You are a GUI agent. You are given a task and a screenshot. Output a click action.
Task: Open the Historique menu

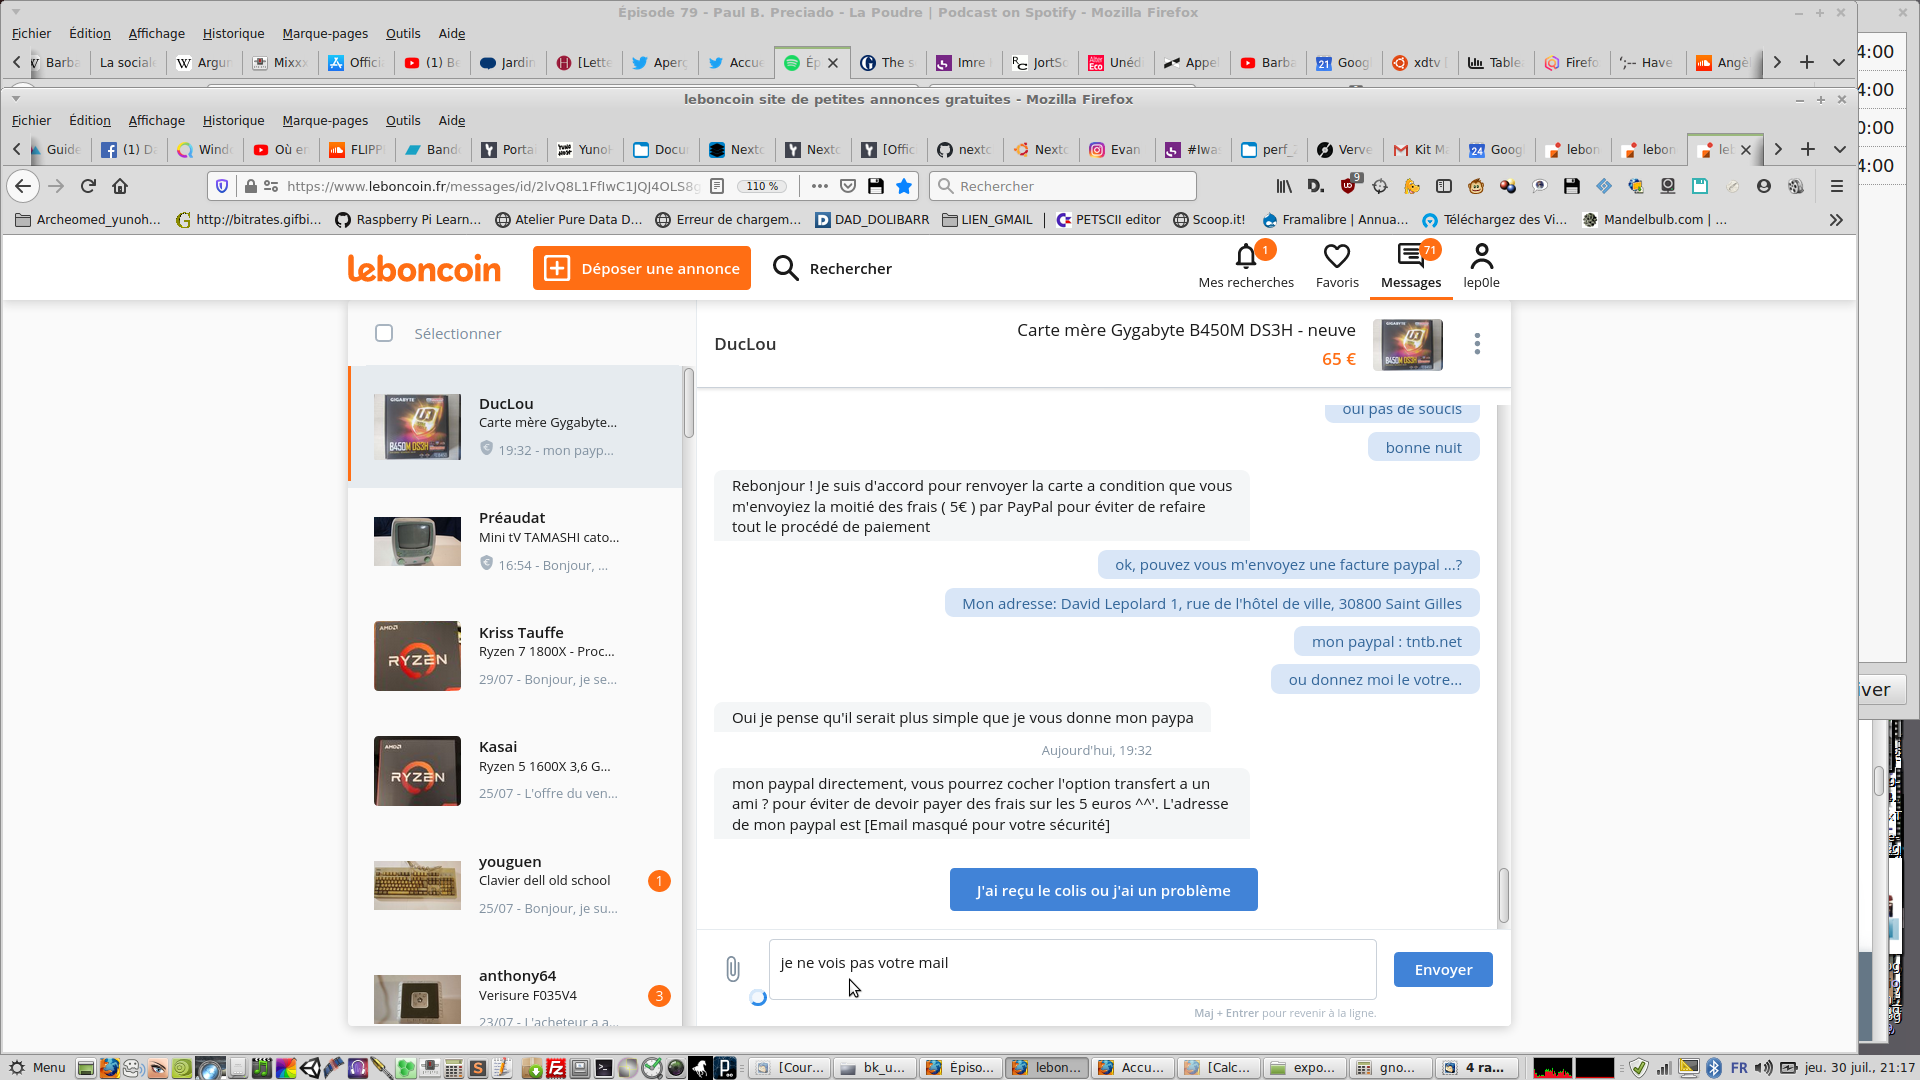point(233,120)
